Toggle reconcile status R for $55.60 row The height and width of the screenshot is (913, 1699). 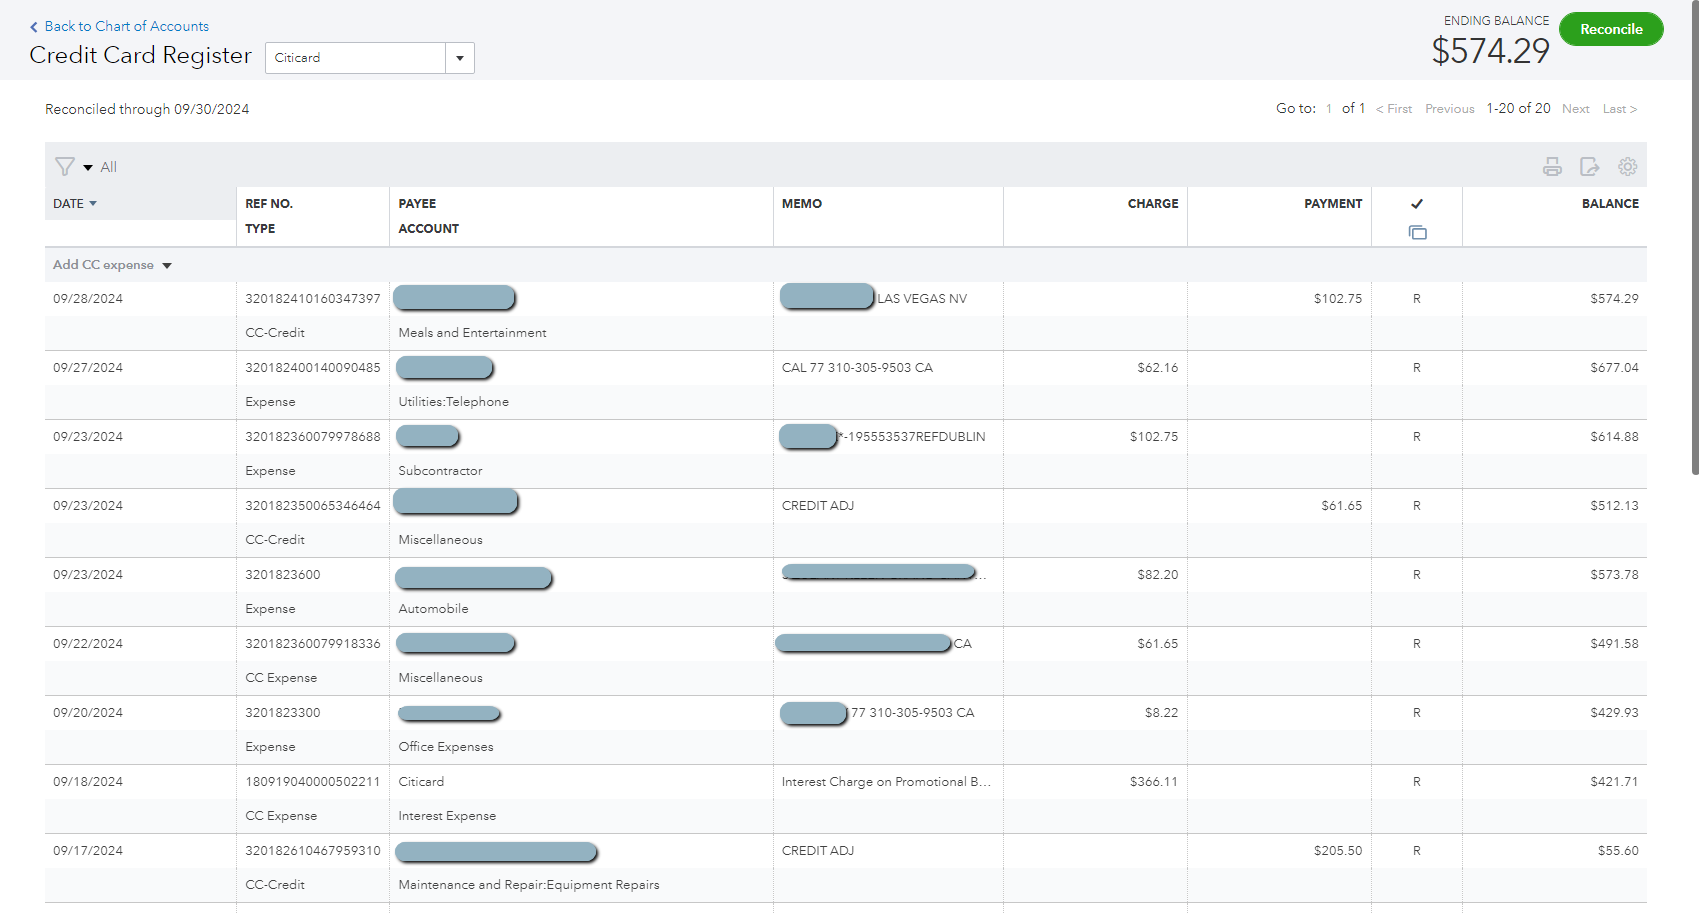1416,851
